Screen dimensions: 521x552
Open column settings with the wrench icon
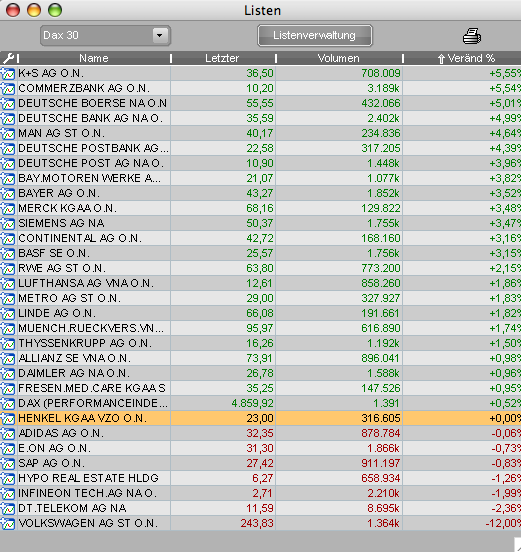[x=8, y=58]
